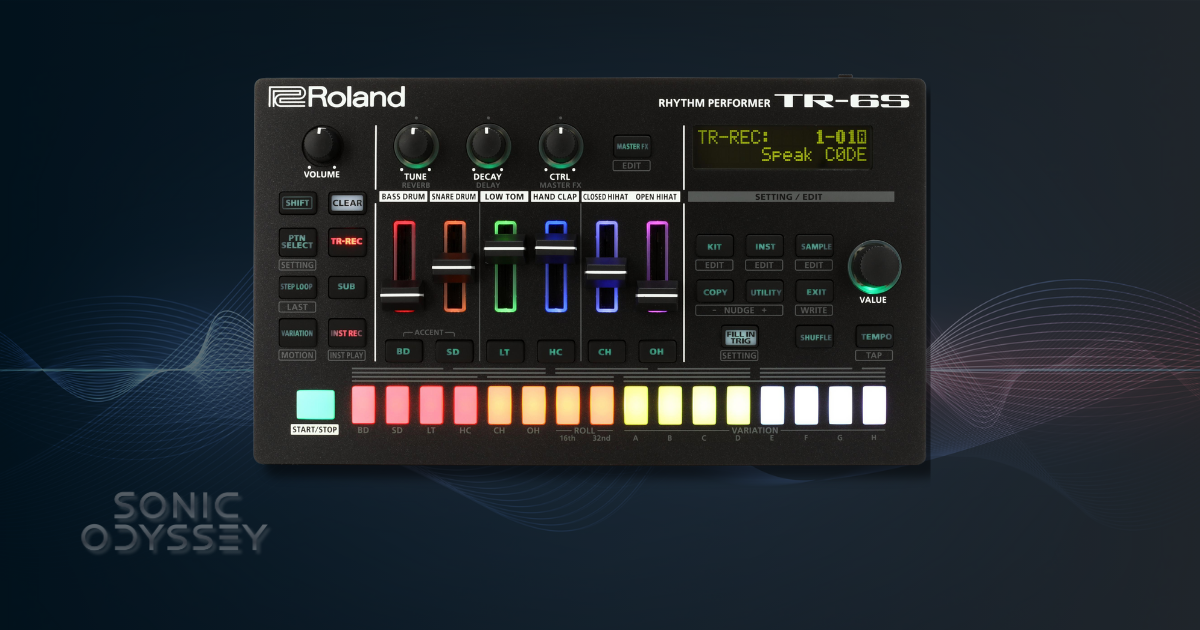This screenshot has width=1200, height=630.
Task: Click the orange Snare Drum fader handle
Action: pos(454,268)
